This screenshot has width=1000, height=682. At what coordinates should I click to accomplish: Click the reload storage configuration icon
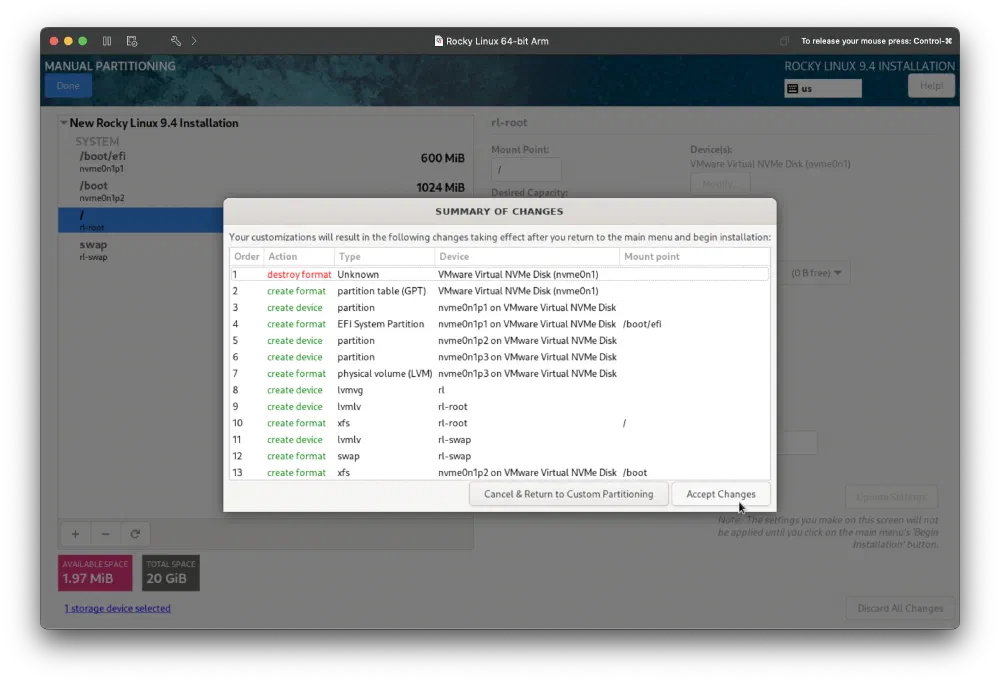[x=135, y=534]
